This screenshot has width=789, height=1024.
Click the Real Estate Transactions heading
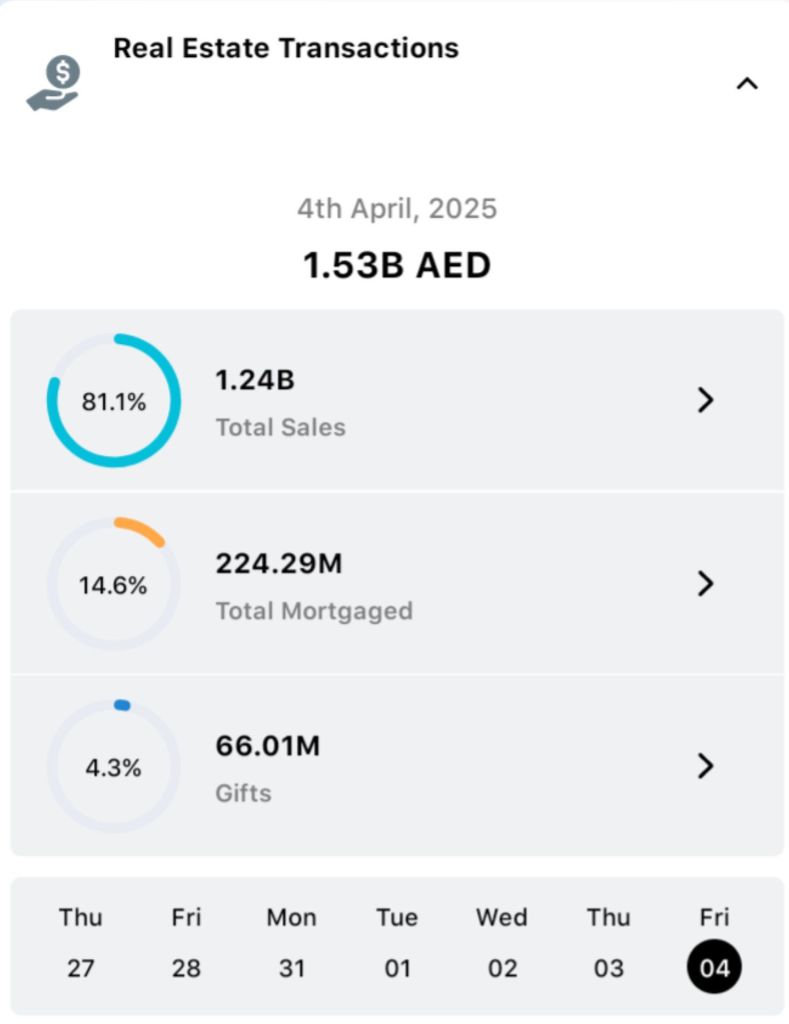coord(286,48)
